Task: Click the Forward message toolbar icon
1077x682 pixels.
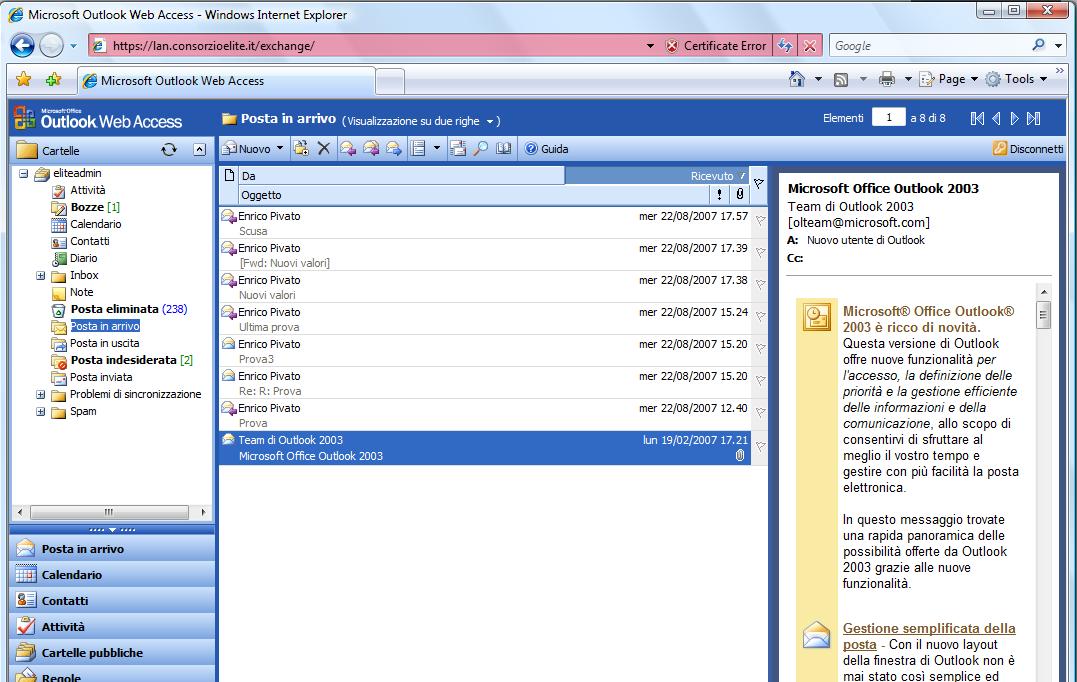Action: coord(394,148)
